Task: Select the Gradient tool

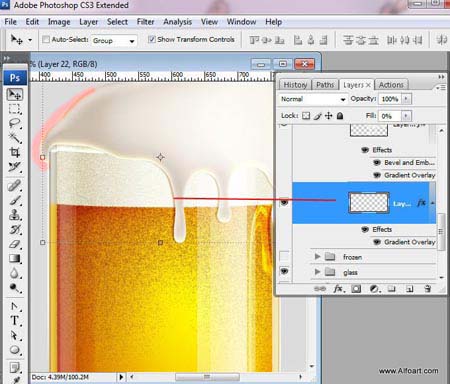Action: point(14,258)
